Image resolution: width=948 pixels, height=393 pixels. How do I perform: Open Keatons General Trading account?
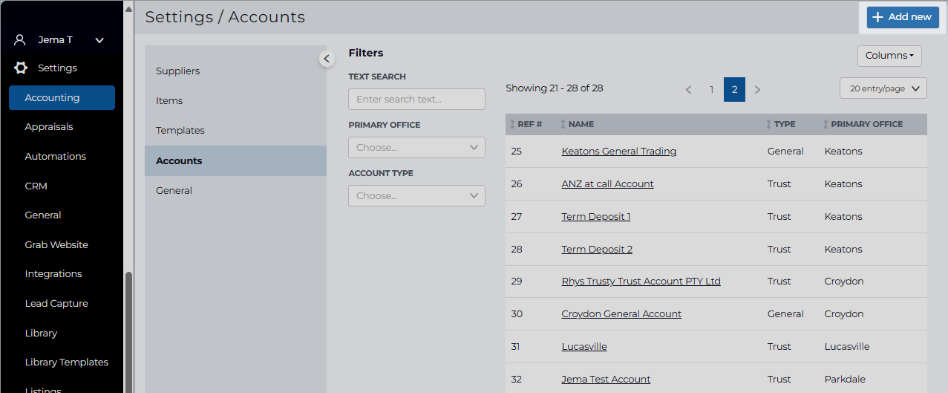tap(618, 151)
